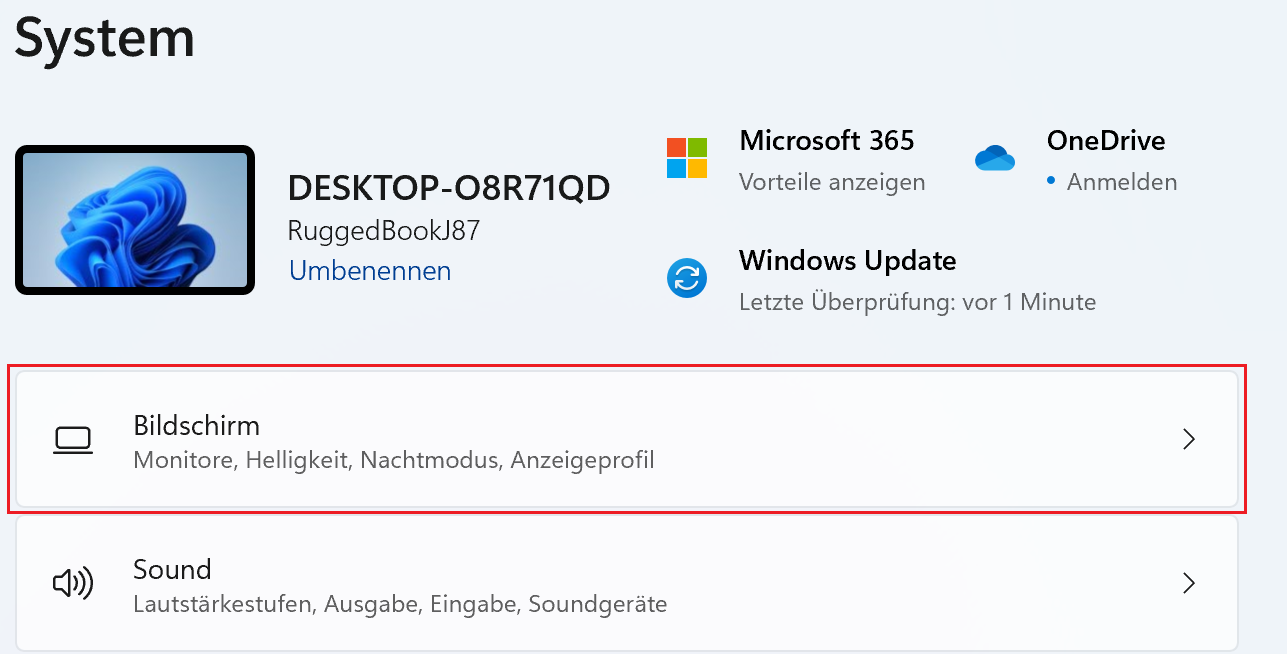Screen dimensions: 1287x654
Task: Click the device name DESKTOP-O8R71QD
Action: 449,188
